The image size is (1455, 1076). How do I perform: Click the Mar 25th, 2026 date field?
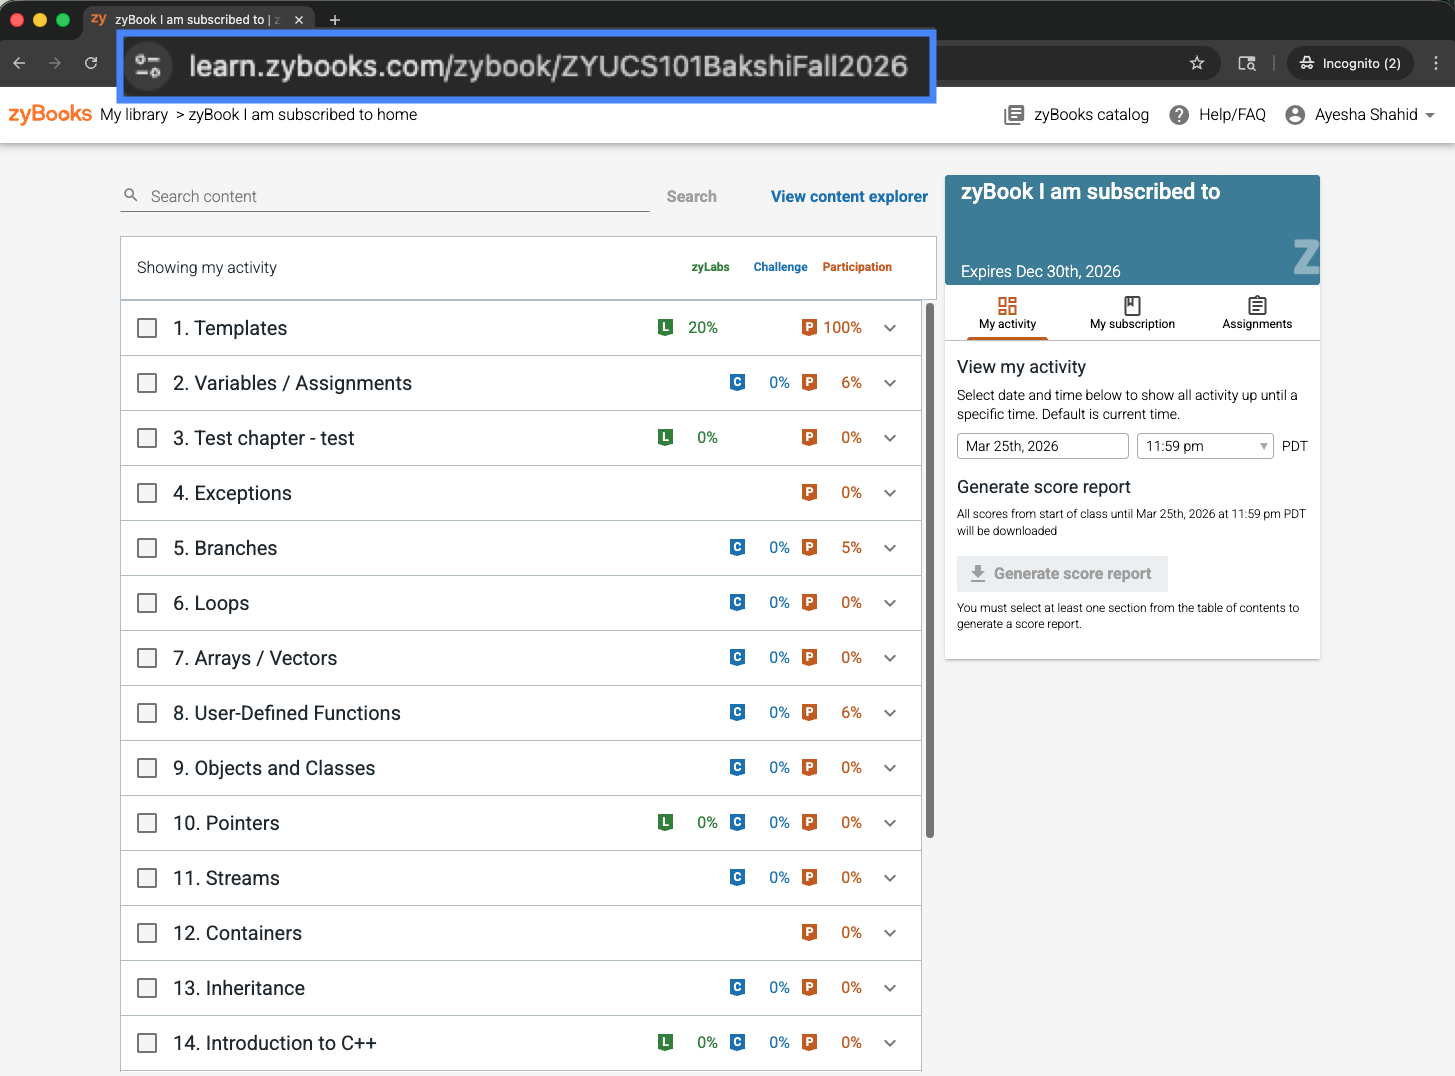(1043, 446)
